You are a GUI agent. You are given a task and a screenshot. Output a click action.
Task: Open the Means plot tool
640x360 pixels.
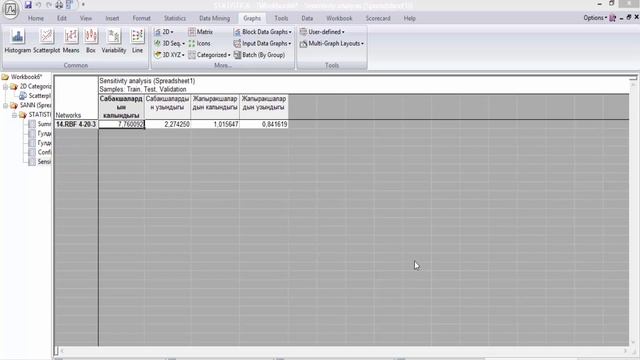pyautogui.click(x=71, y=41)
